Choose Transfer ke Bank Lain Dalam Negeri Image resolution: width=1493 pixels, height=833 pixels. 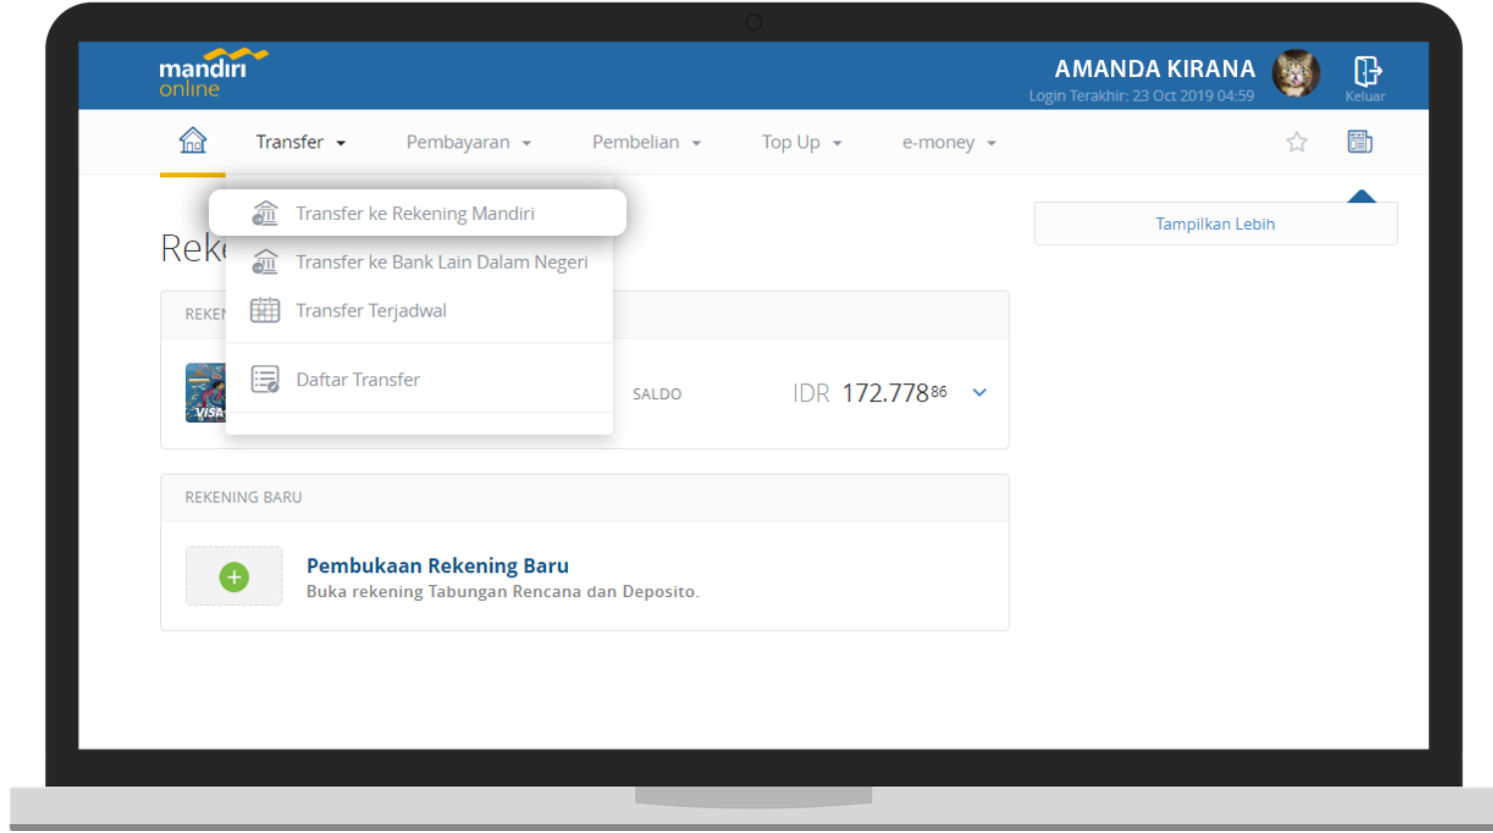pyautogui.click(x=441, y=262)
